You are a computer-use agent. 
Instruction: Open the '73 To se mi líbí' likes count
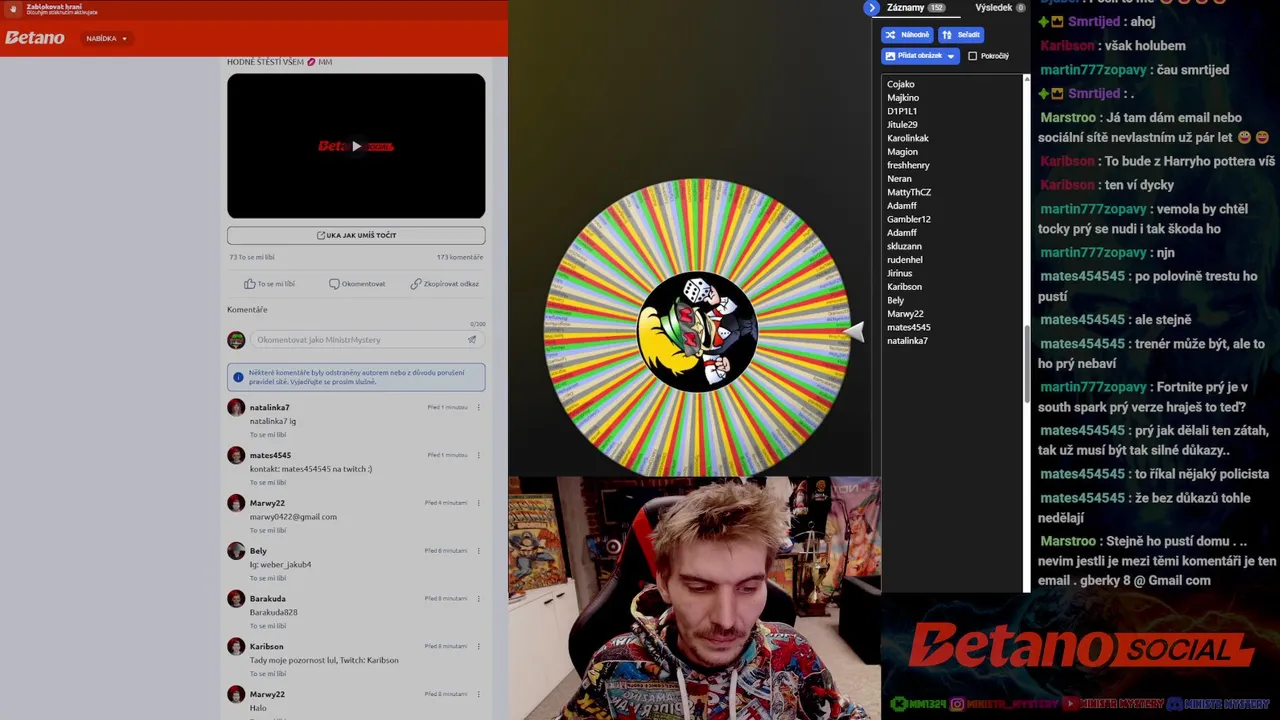tap(252, 257)
